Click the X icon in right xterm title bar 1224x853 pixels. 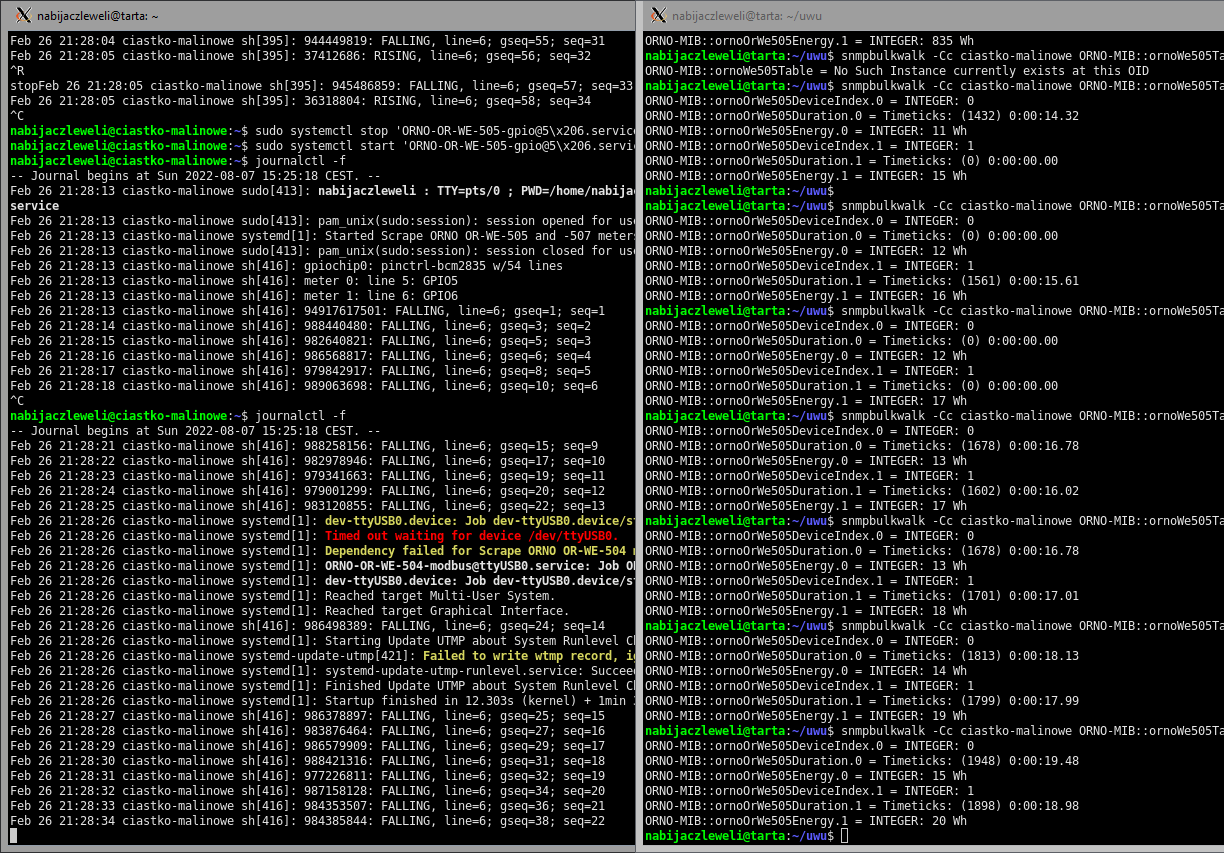(658, 15)
